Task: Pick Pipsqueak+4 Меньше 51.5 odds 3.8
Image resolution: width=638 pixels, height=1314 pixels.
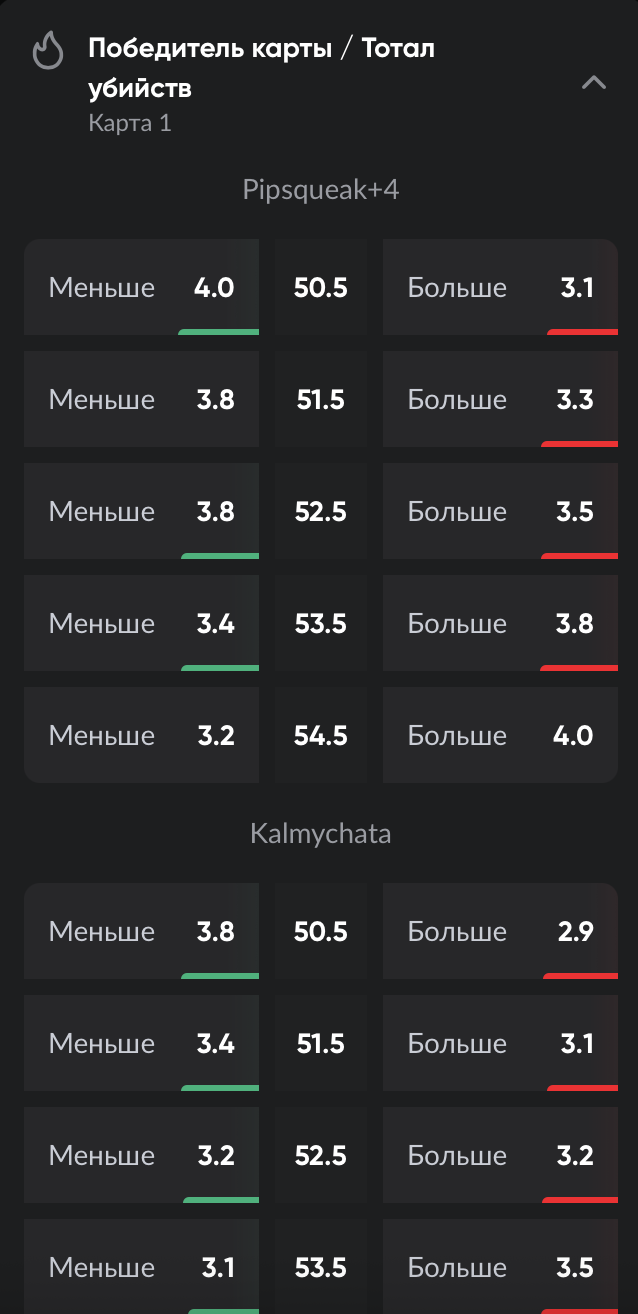Action: pyautogui.click(x=141, y=400)
